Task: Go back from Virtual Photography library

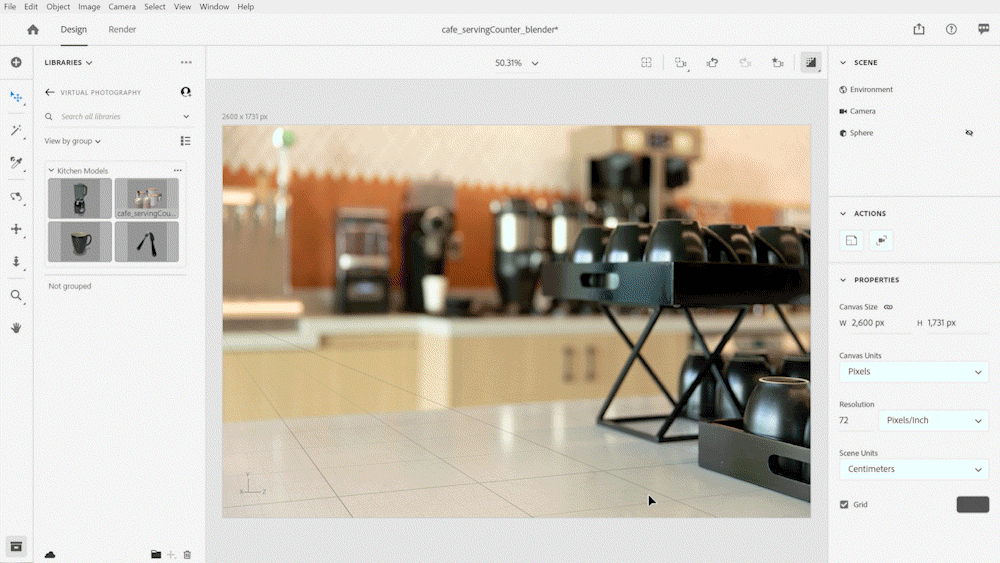Action: [x=50, y=92]
